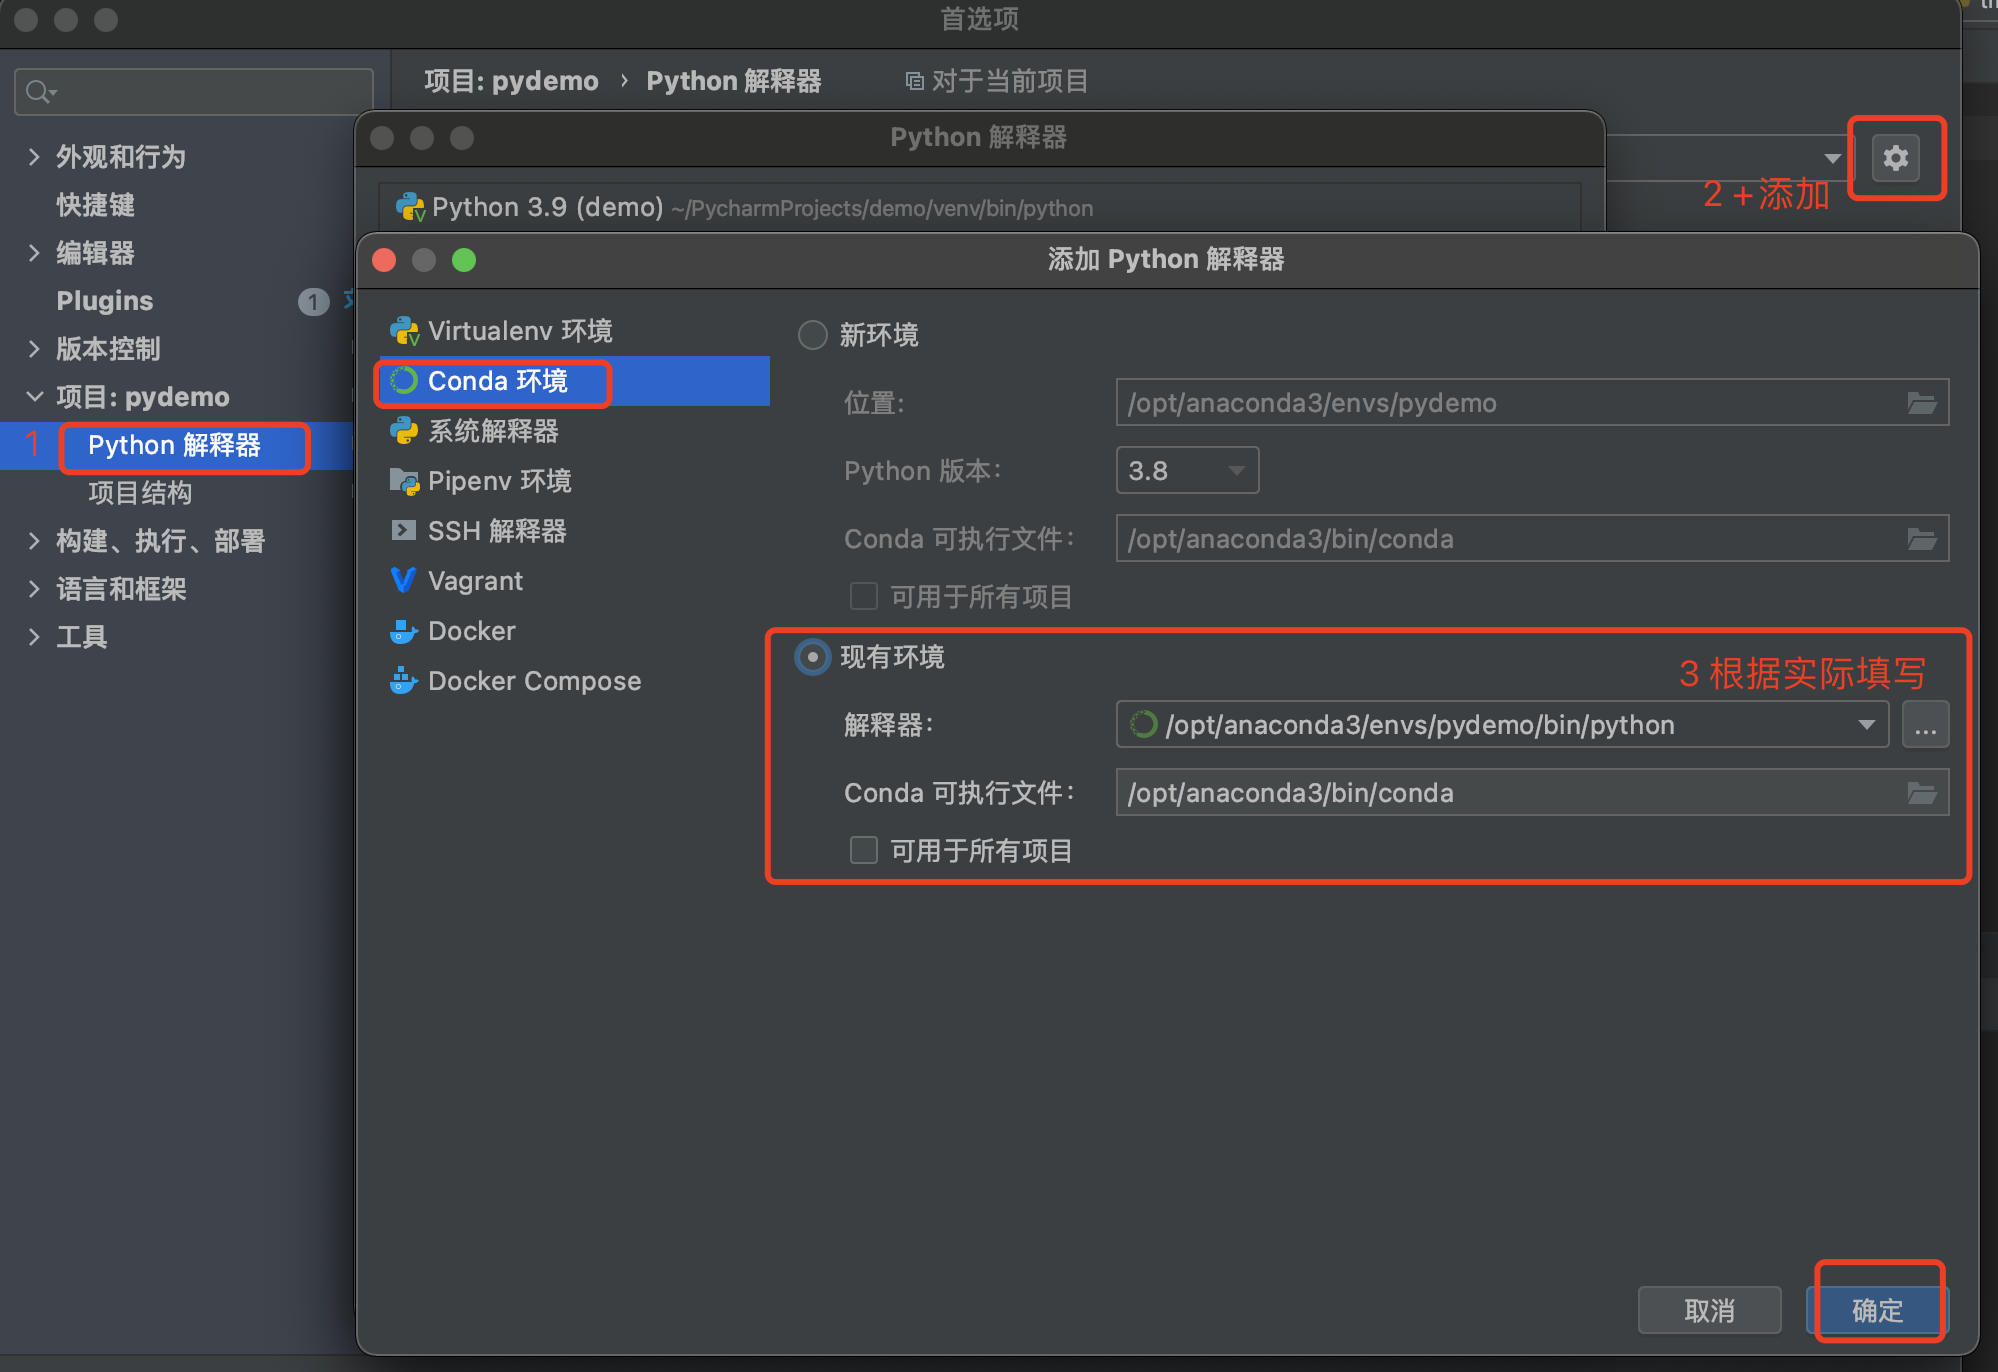Open 项目结构 settings page
The width and height of the screenshot is (1998, 1372).
pyautogui.click(x=140, y=493)
